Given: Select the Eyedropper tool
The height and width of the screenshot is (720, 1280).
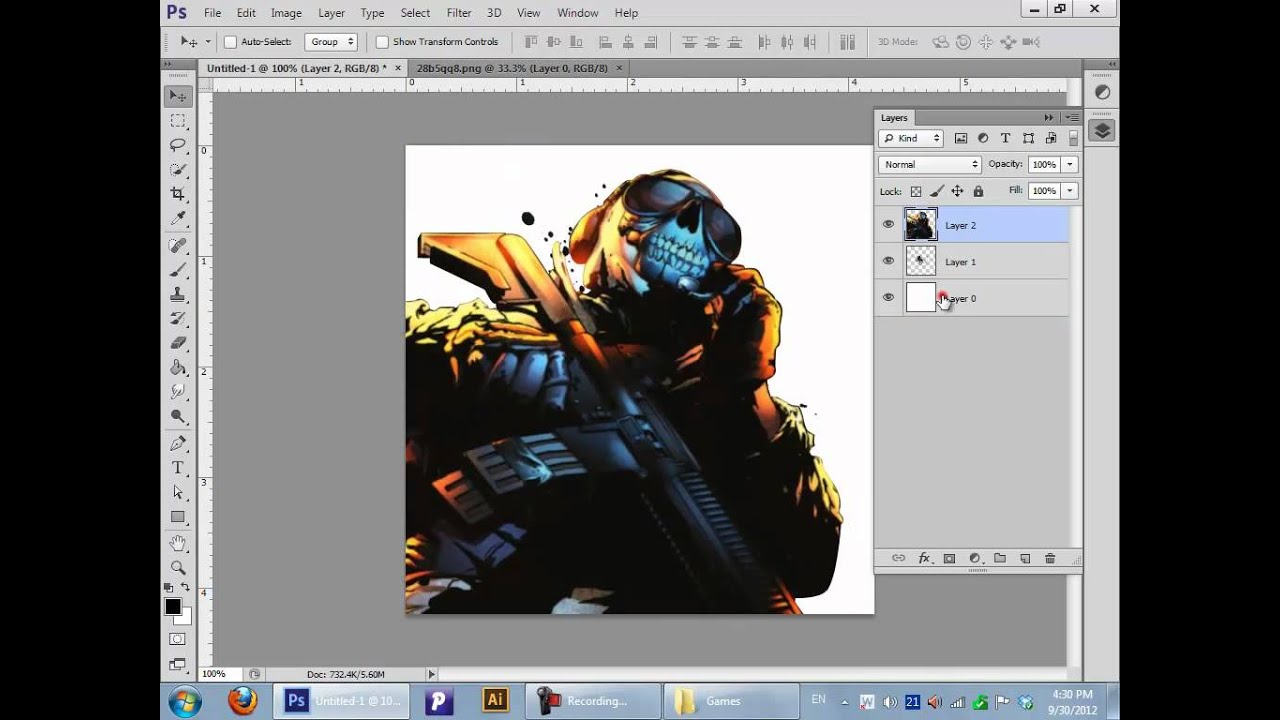Looking at the screenshot, I should click(178, 218).
